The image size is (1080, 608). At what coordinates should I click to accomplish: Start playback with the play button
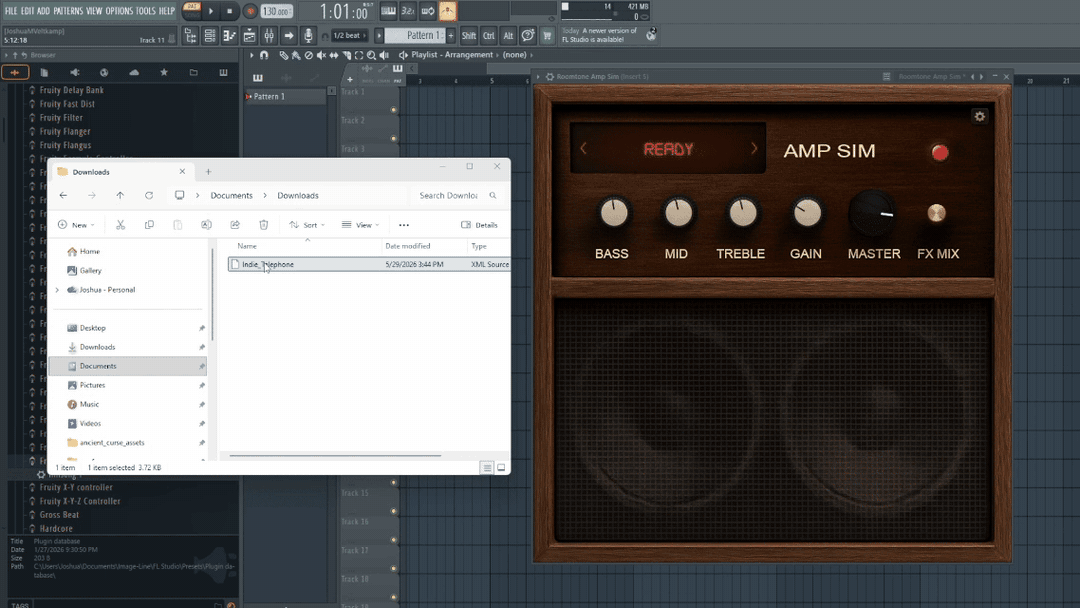[x=211, y=11]
